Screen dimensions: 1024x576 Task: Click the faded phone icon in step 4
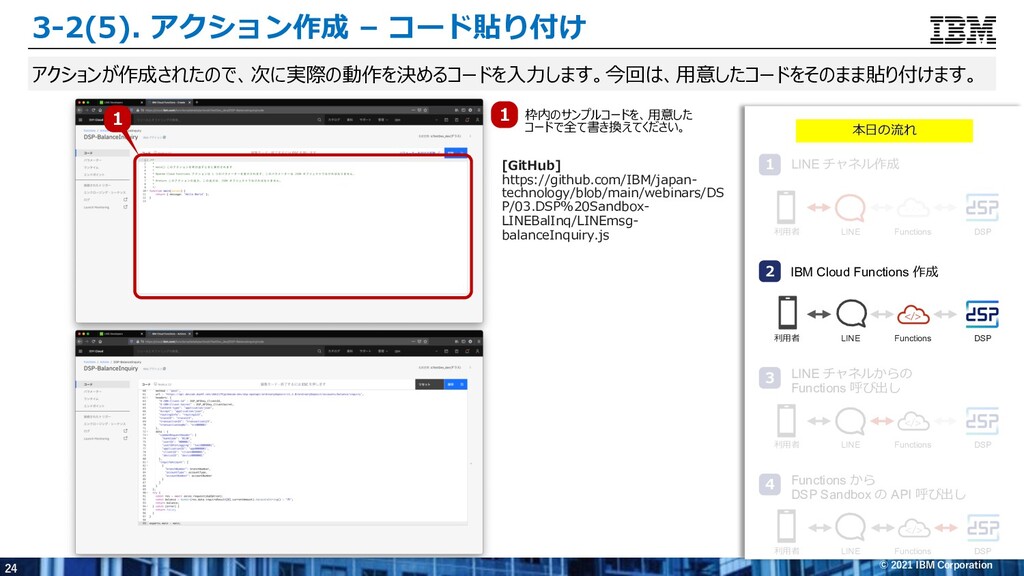point(787,526)
